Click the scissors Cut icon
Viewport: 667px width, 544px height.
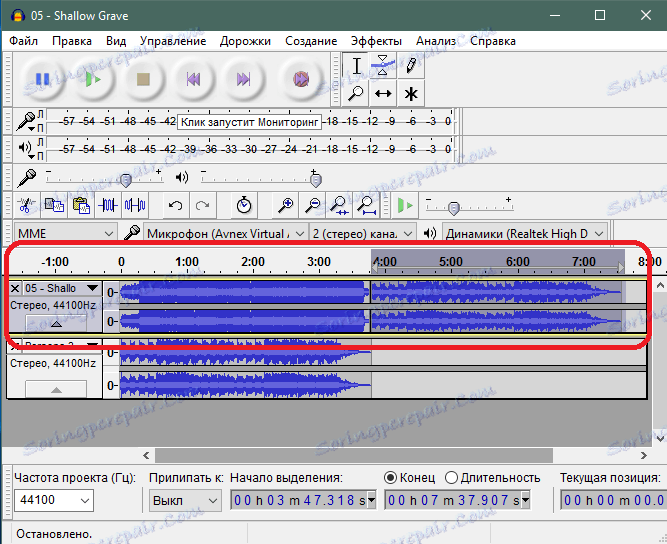(x=27, y=206)
